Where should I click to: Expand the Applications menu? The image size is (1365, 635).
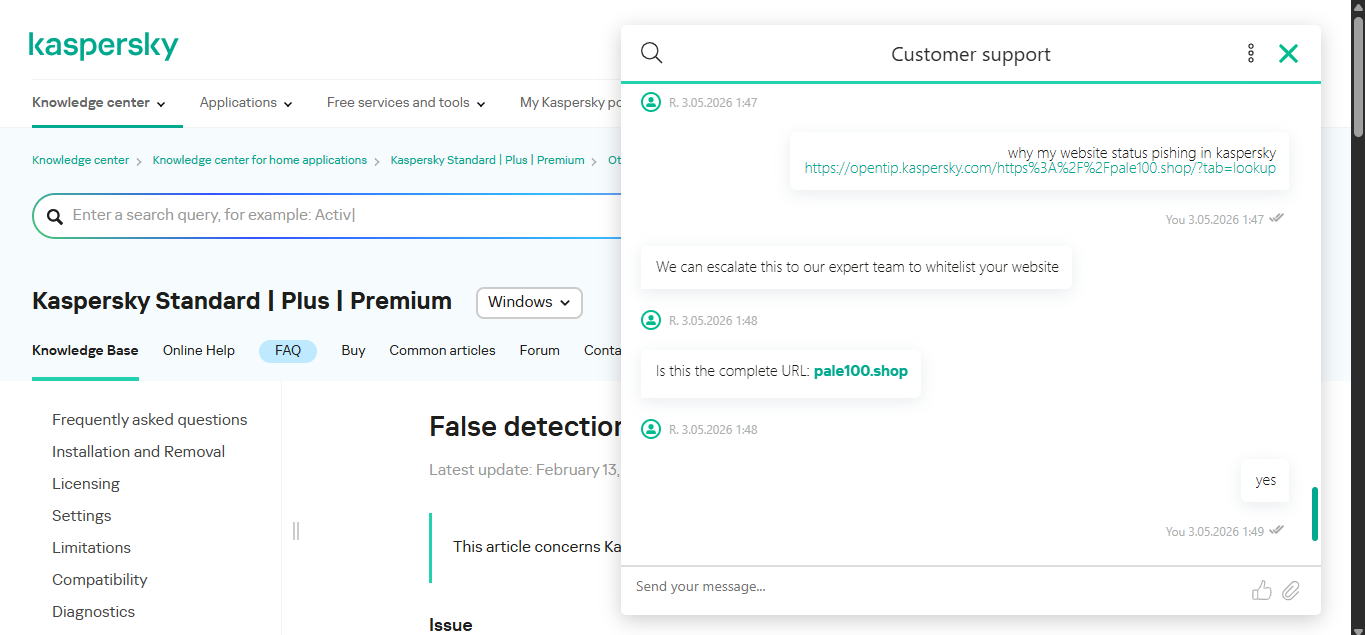(x=246, y=103)
